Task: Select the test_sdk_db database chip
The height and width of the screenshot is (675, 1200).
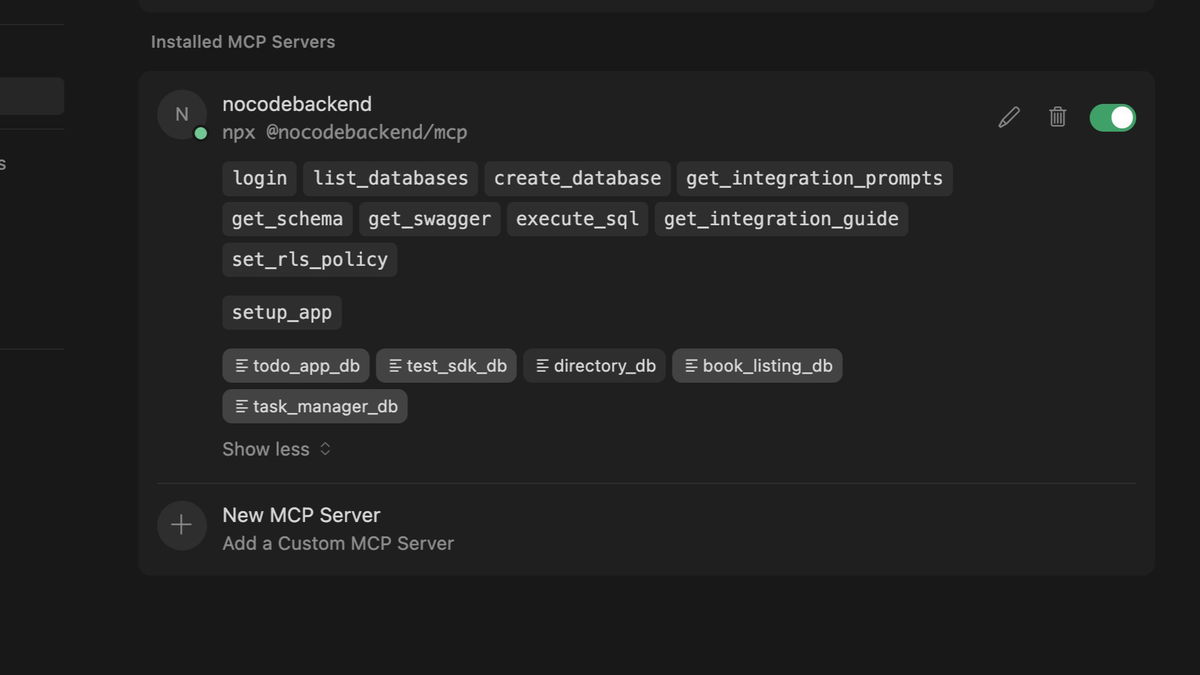Action: 446,365
